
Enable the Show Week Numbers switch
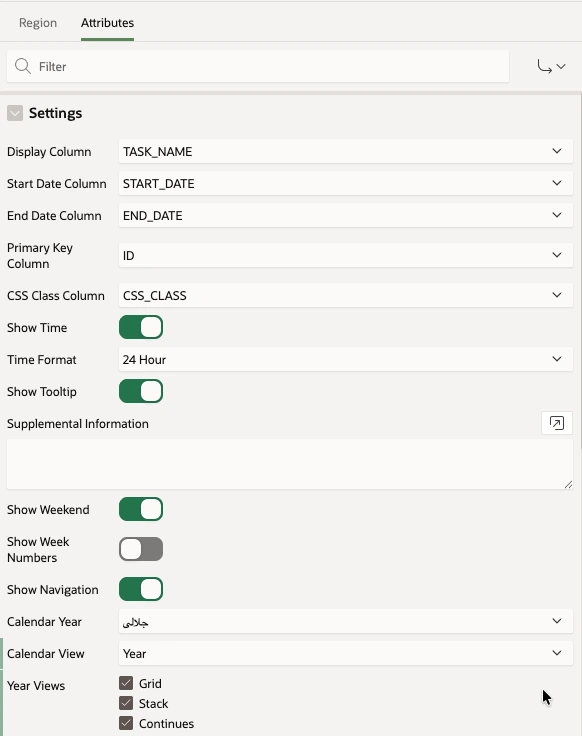click(141, 549)
